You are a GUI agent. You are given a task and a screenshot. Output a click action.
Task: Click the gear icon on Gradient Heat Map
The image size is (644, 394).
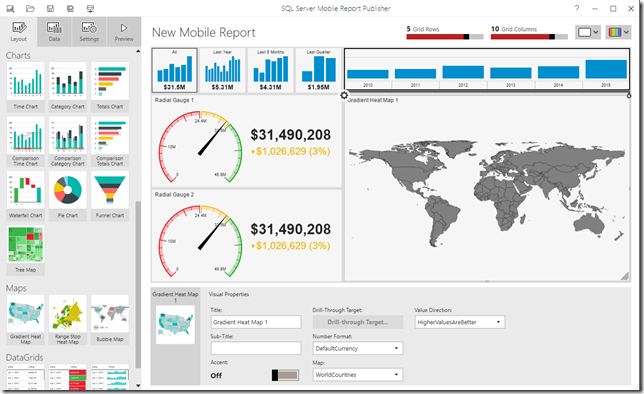pyautogui.click(x=344, y=95)
